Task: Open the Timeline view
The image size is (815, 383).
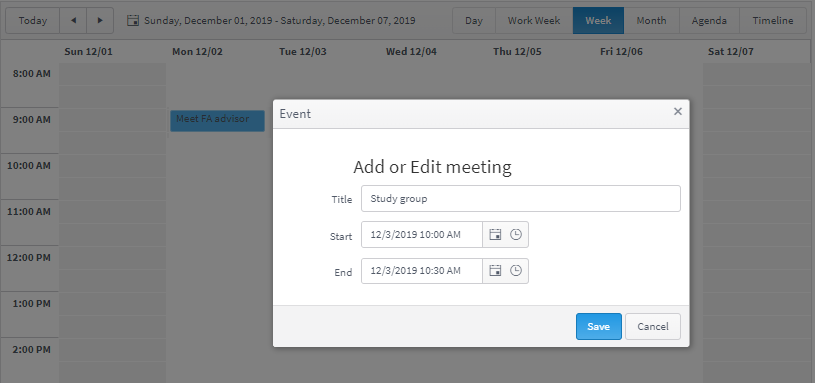Action: tap(773, 21)
